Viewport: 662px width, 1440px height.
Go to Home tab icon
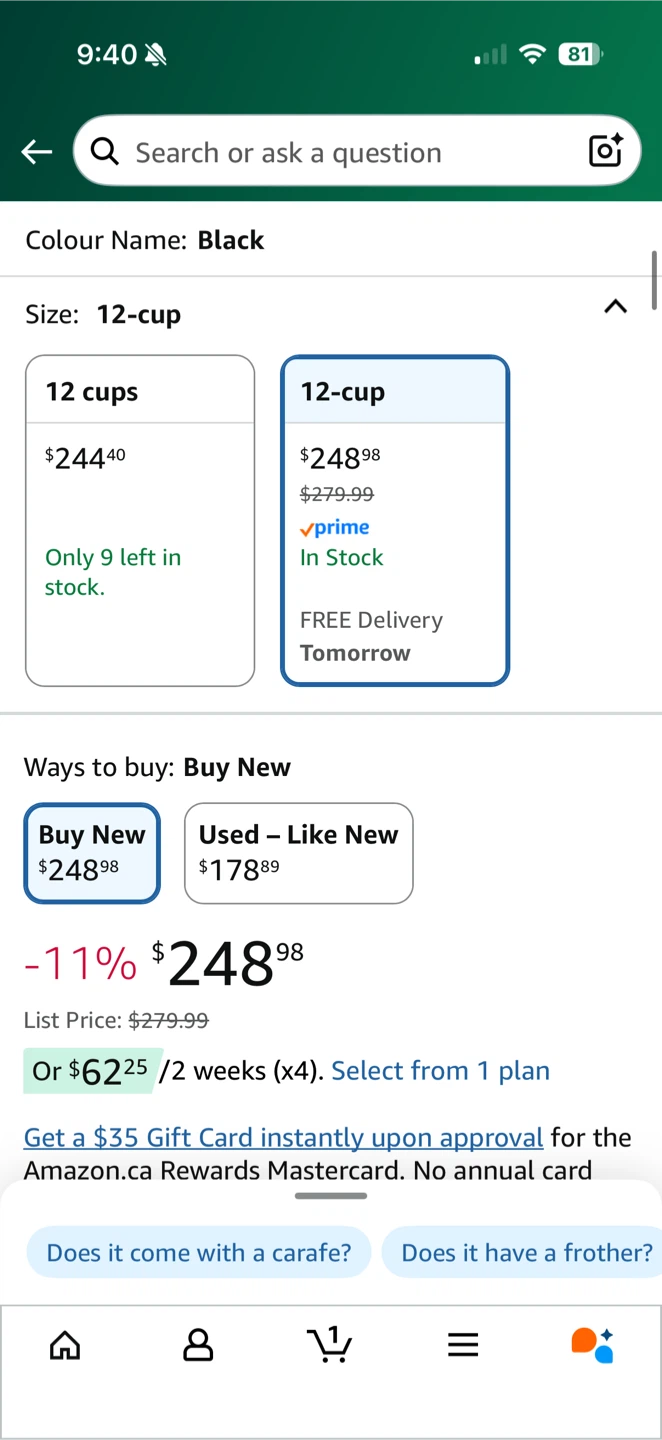[x=65, y=1345]
